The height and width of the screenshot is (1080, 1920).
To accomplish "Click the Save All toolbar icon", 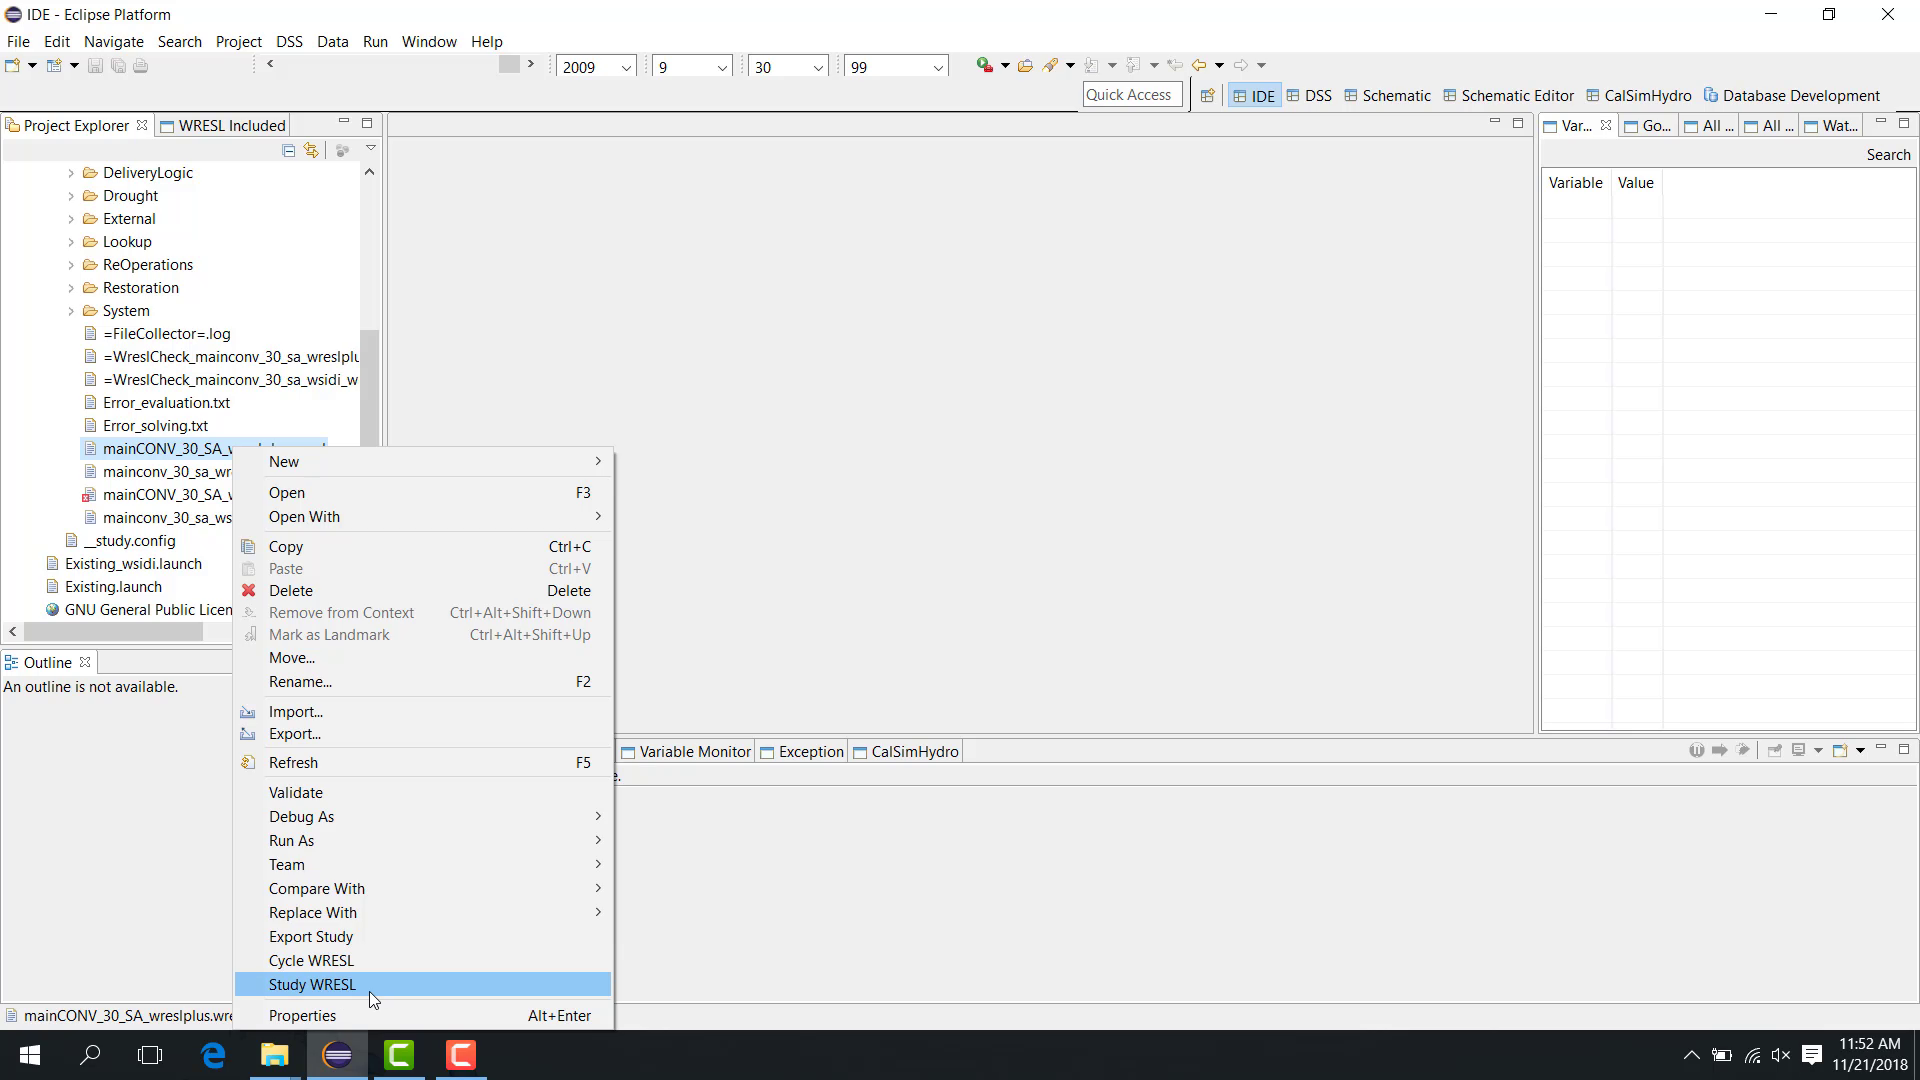I will 118,66.
